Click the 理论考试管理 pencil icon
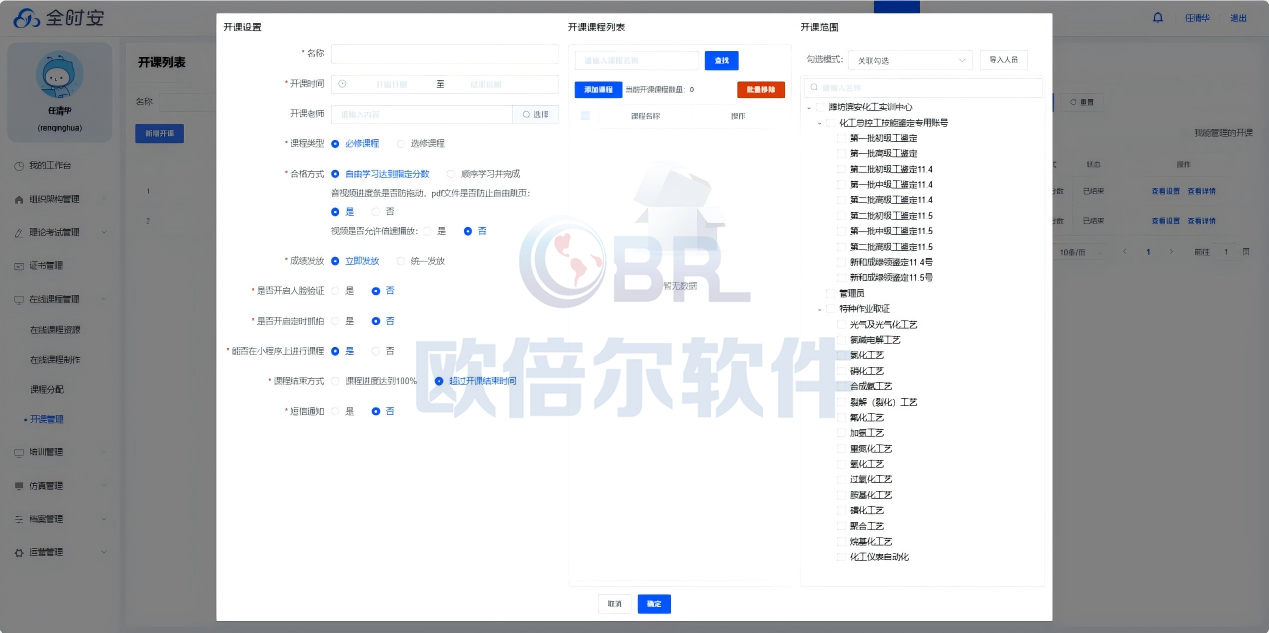Image resolution: width=1269 pixels, height=633 pixels. coord(19,233)
